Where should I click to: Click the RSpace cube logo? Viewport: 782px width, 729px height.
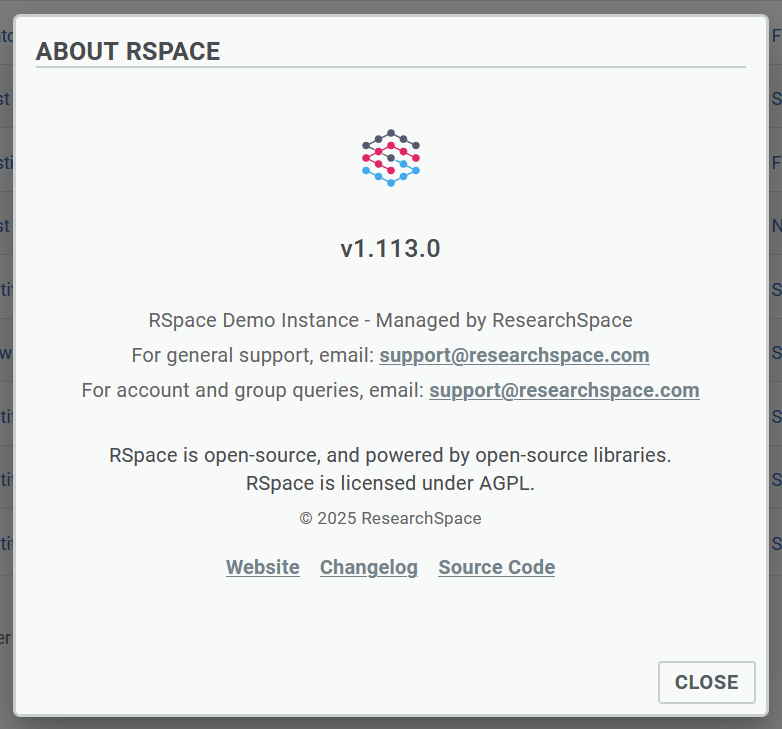(x=391, y=158)
